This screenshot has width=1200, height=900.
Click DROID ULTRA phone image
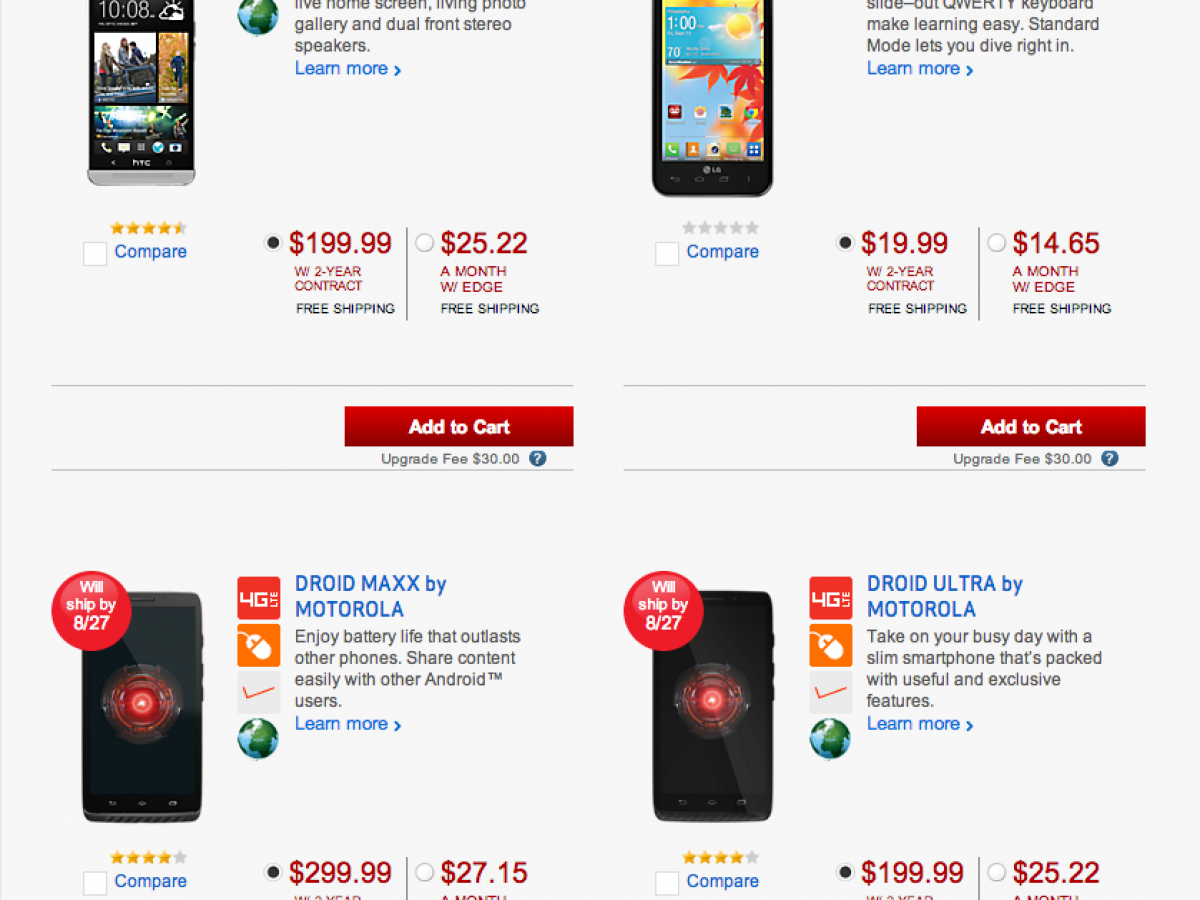point(712,705)
